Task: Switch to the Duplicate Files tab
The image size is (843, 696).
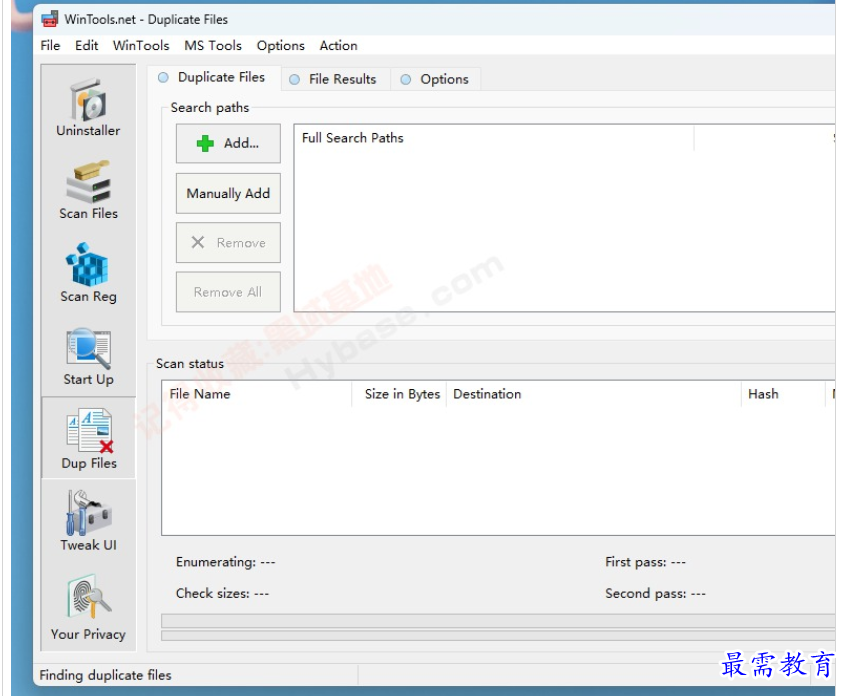Action: [213, 78]
